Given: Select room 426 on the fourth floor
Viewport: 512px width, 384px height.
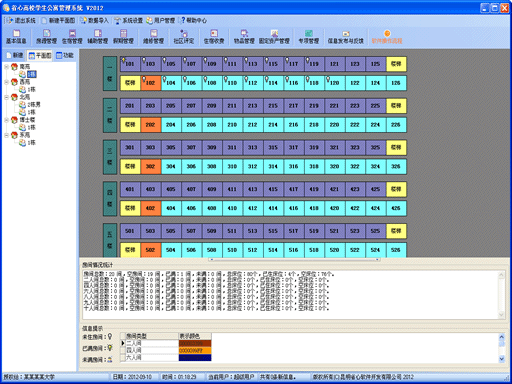Looking at the screenshot, I should (396, 208).
